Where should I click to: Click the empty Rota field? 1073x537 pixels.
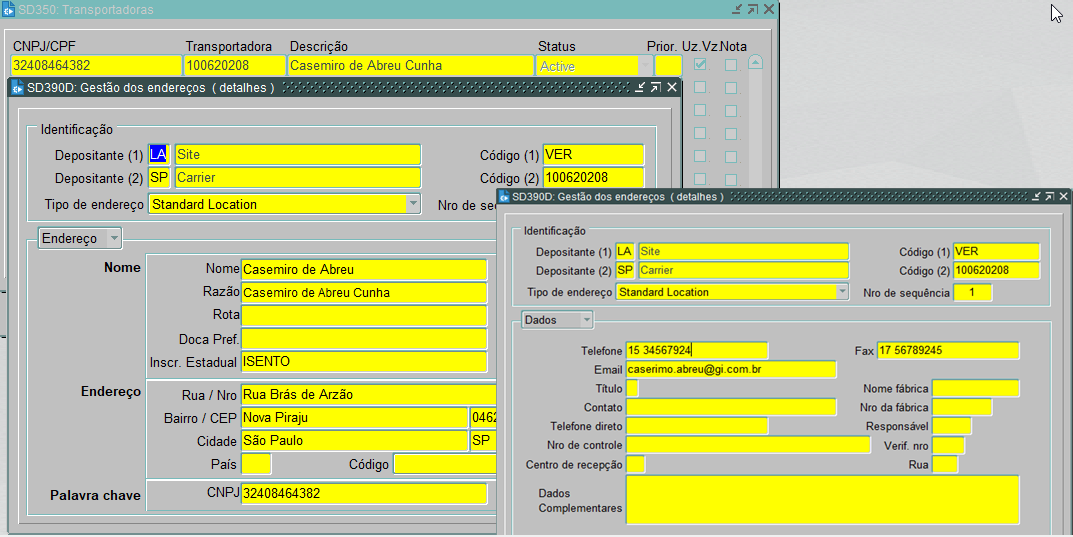pyautogui.click(x=364, y=315)
